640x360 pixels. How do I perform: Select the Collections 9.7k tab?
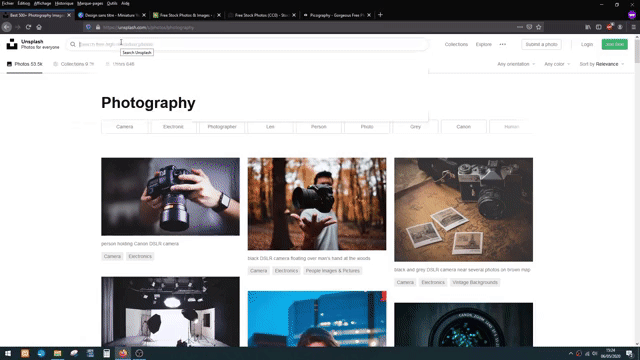click(73, 64)
